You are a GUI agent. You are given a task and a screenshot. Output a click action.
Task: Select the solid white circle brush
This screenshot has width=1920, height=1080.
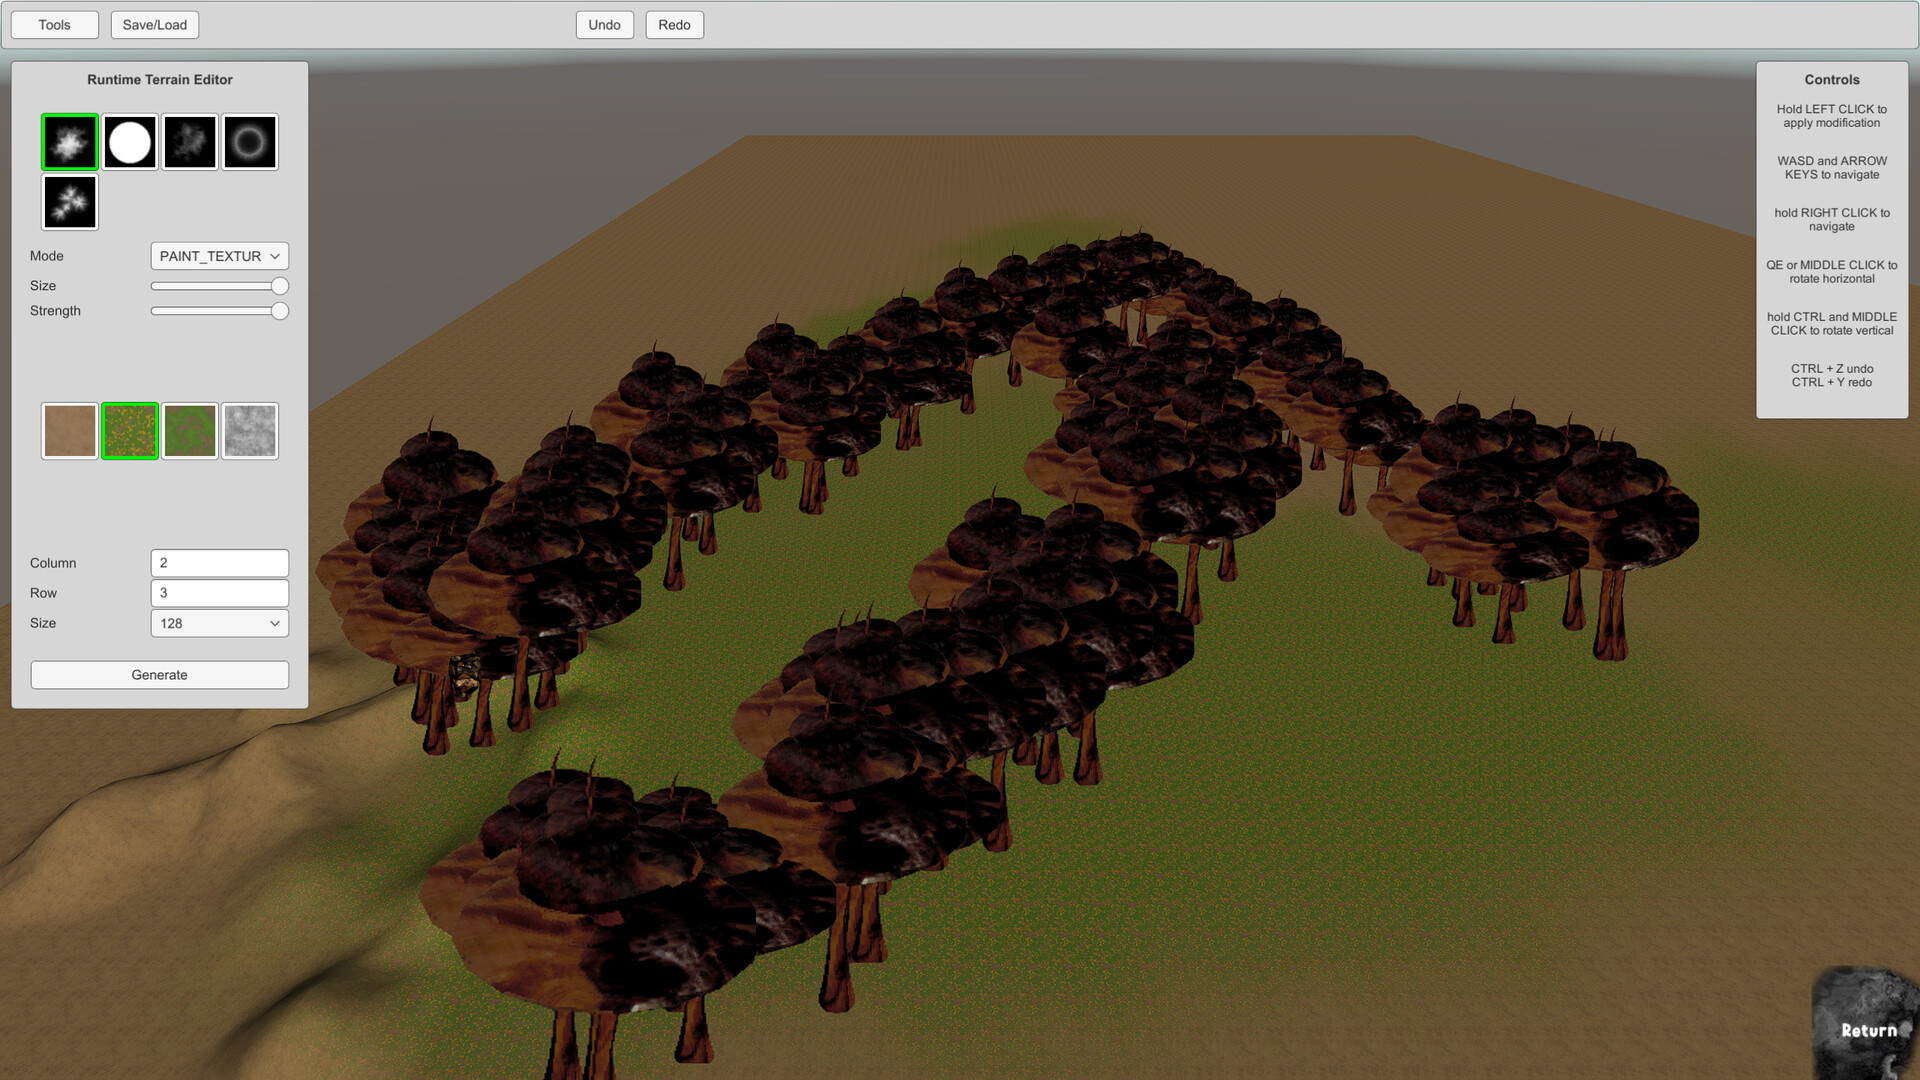pyautogui.click(x=130, y=141)
